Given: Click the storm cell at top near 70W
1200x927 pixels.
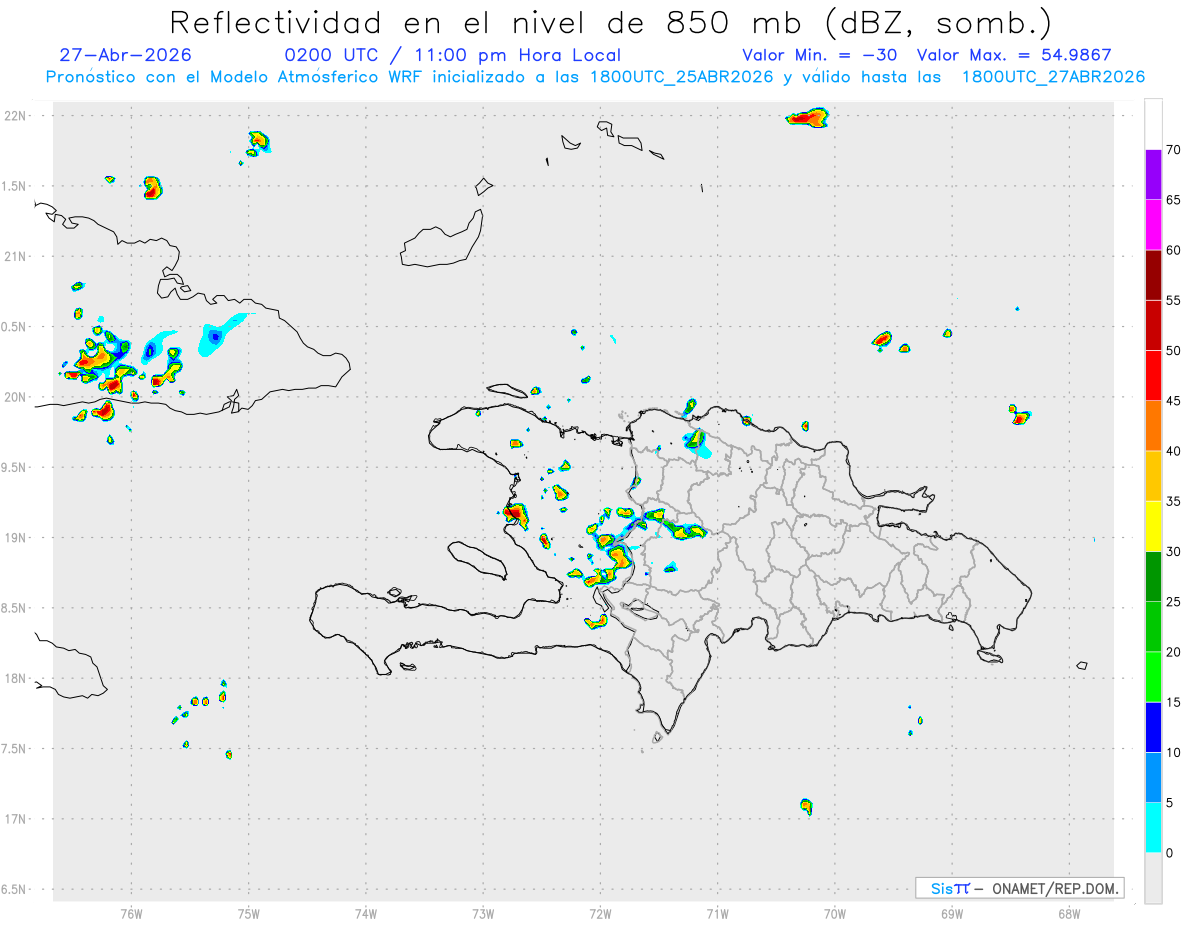Looking at the screenshot, I should point(808,118).
